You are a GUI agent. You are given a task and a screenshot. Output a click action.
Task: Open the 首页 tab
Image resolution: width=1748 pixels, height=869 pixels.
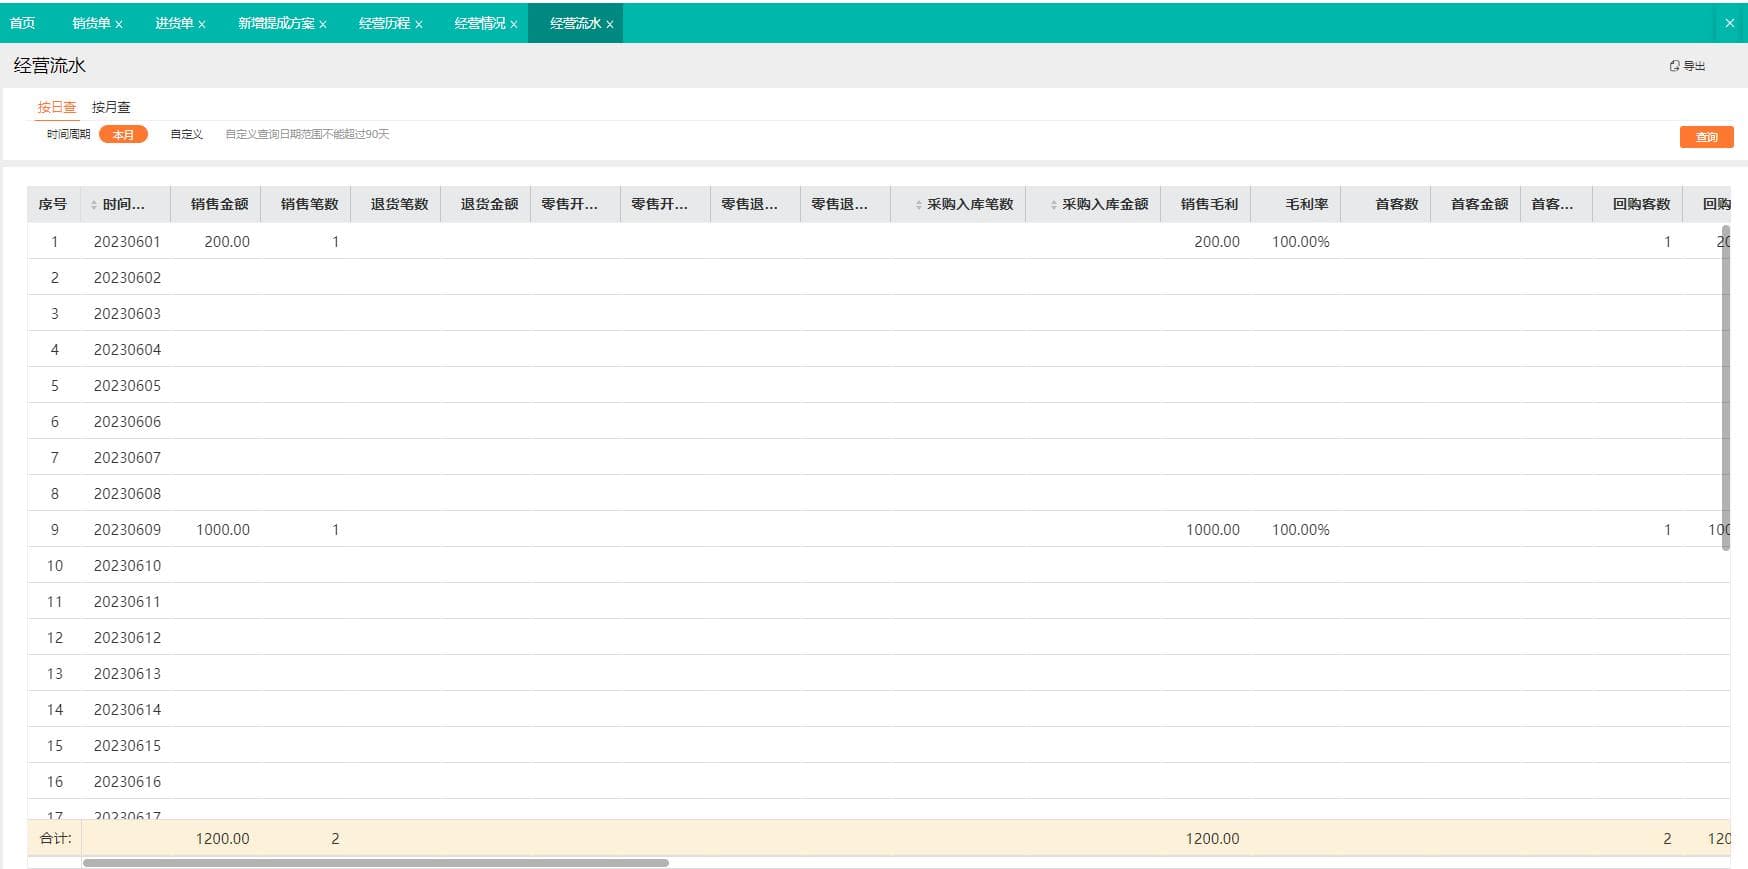click(x=22, y=23)
